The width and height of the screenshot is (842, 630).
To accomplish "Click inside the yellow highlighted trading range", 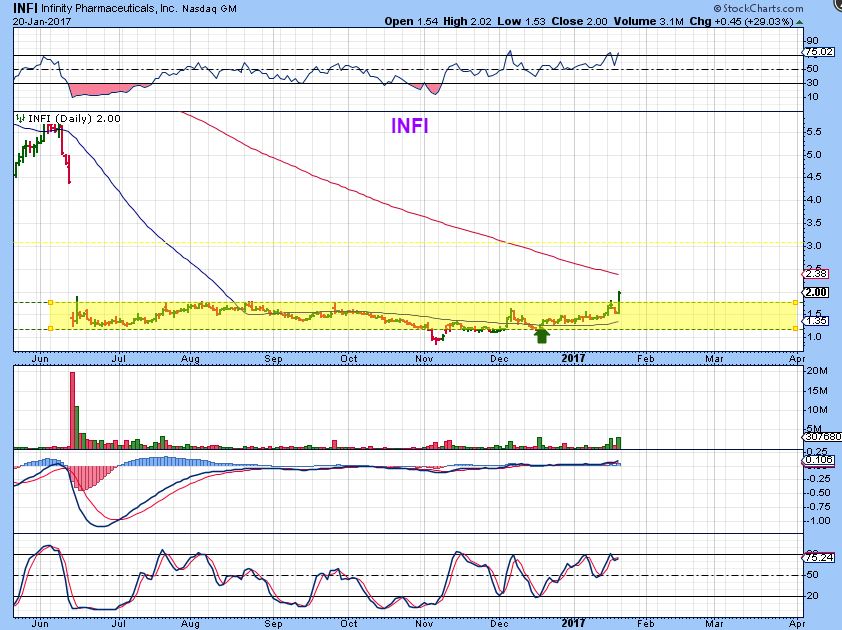I will pyautogui.click(x=400, y=314).
